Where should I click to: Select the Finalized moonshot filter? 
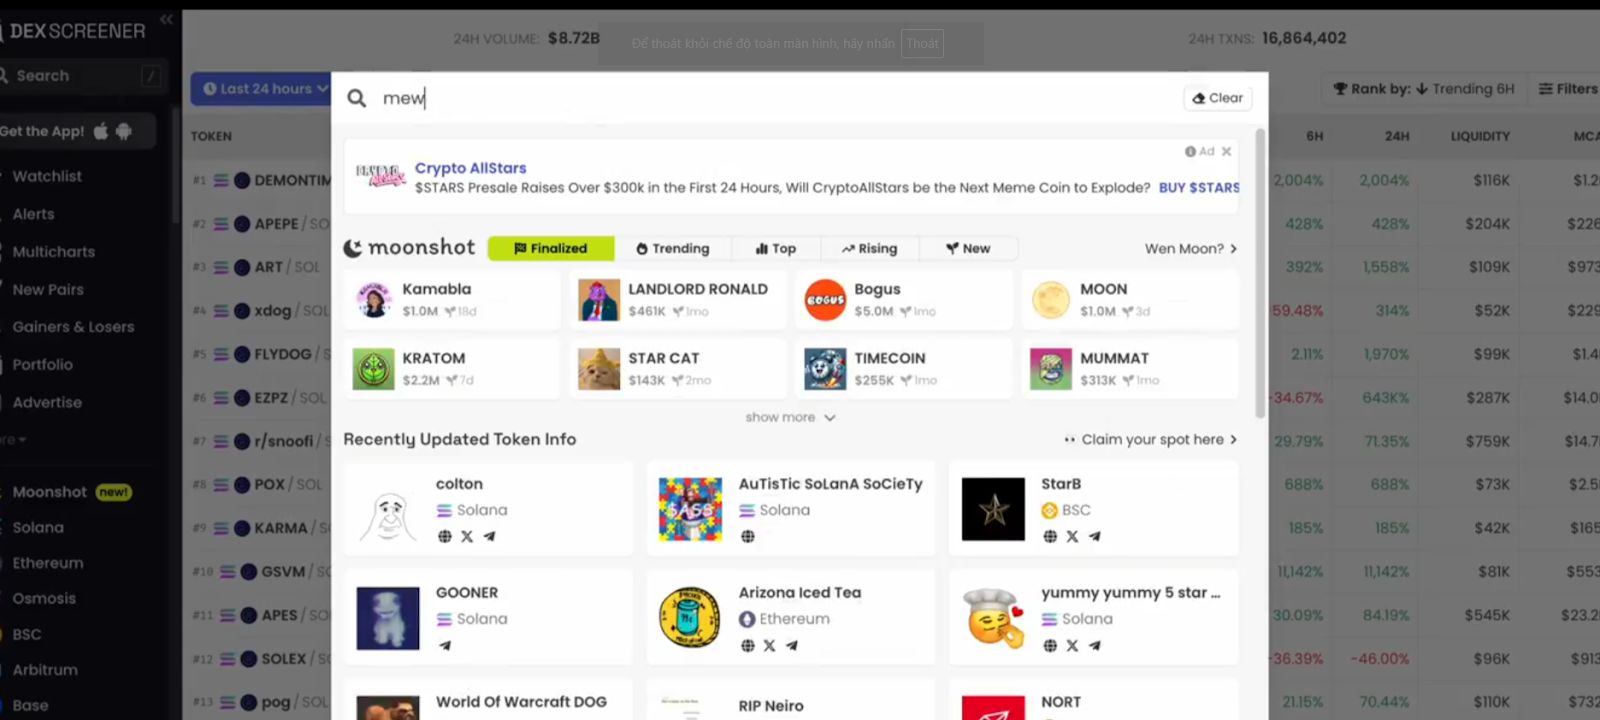click(550, 248)
